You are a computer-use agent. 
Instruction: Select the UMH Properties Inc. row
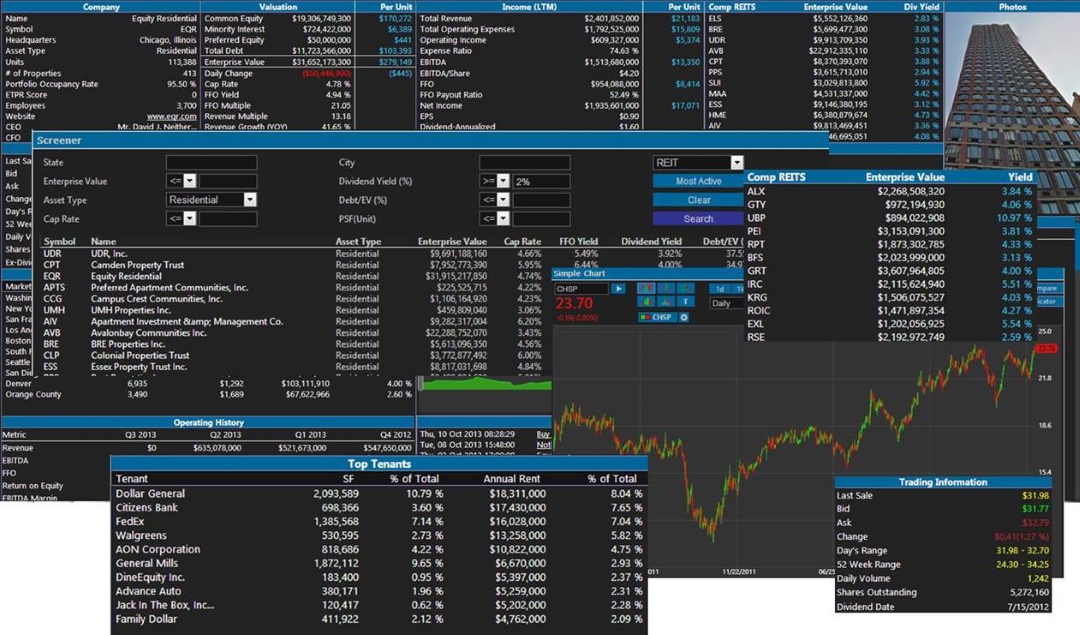point(296,311)
